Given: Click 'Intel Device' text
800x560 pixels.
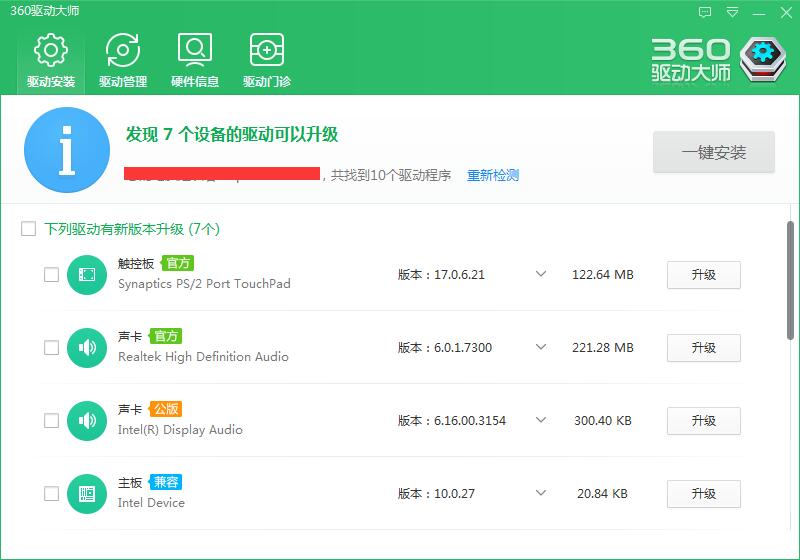Looking at the screenshot, I should pos(151,503).
